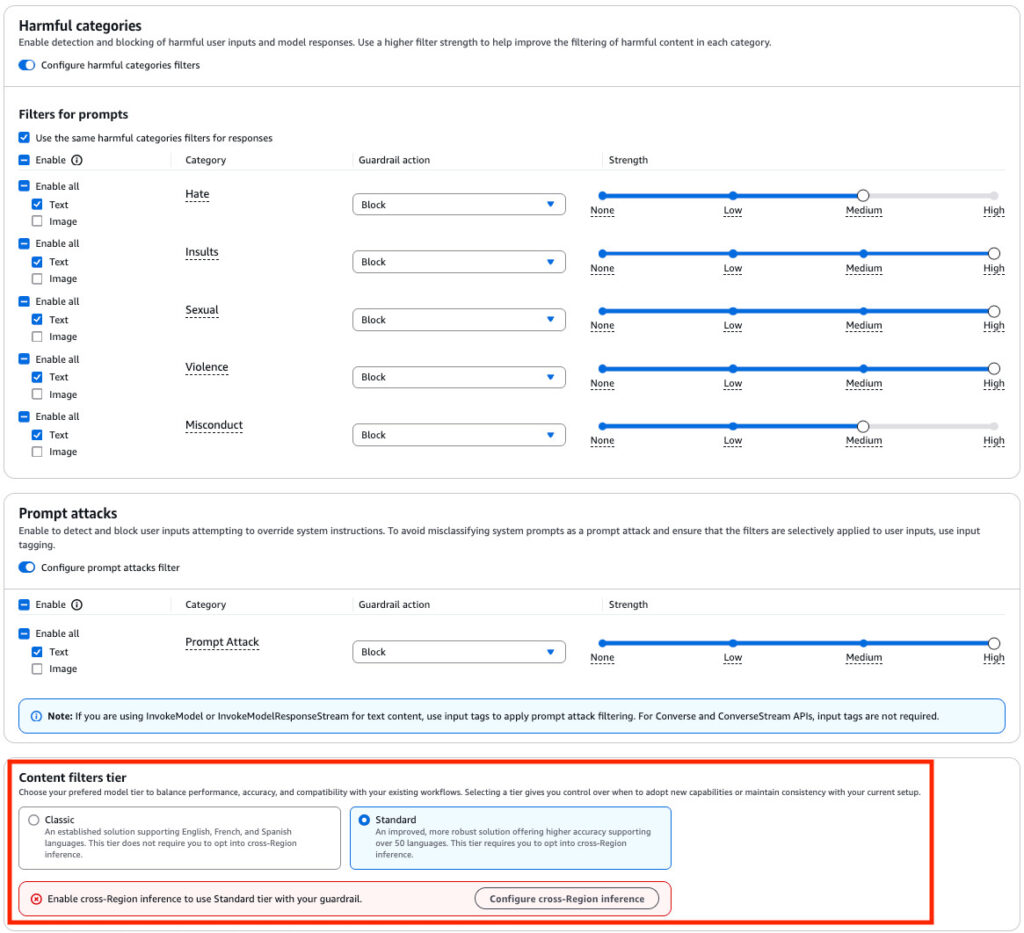Click the Insults category label
Screen dimensions: 1024x933
pos(201,252)
